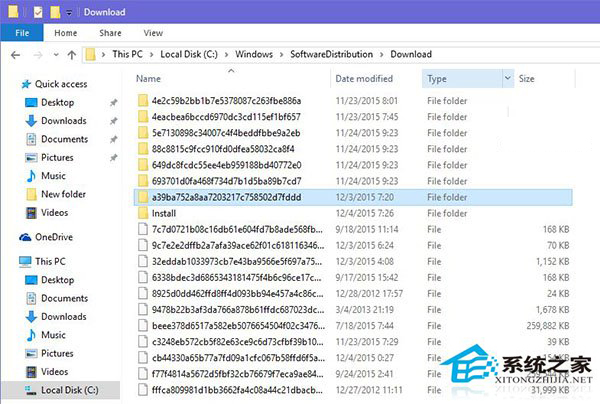Open New folder in navigation pane
600x404 pixels.
63,194
